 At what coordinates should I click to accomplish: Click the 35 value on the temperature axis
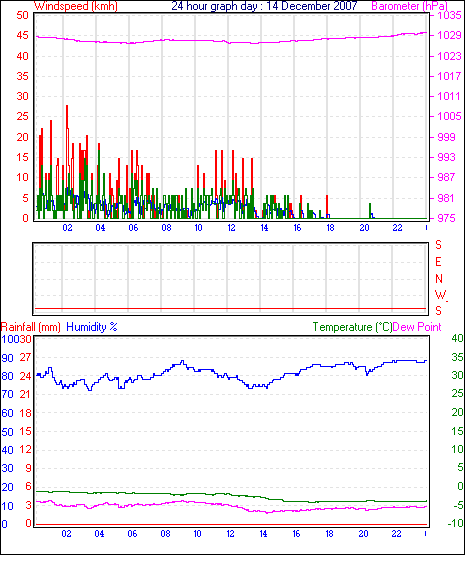coord(457,358)
